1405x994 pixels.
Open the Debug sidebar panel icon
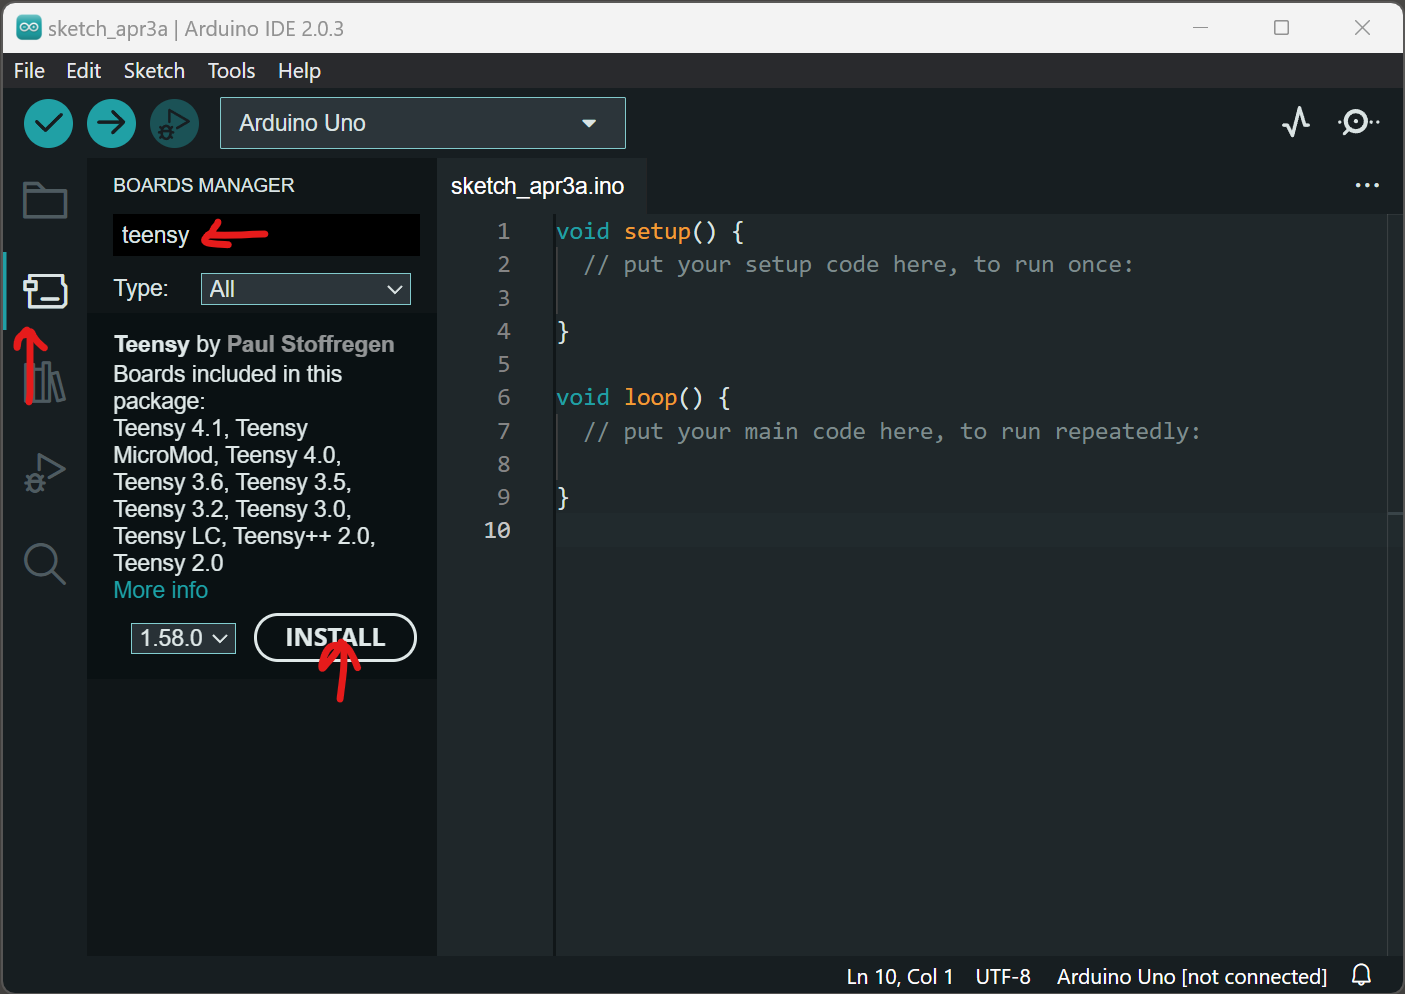click(45, 473)
